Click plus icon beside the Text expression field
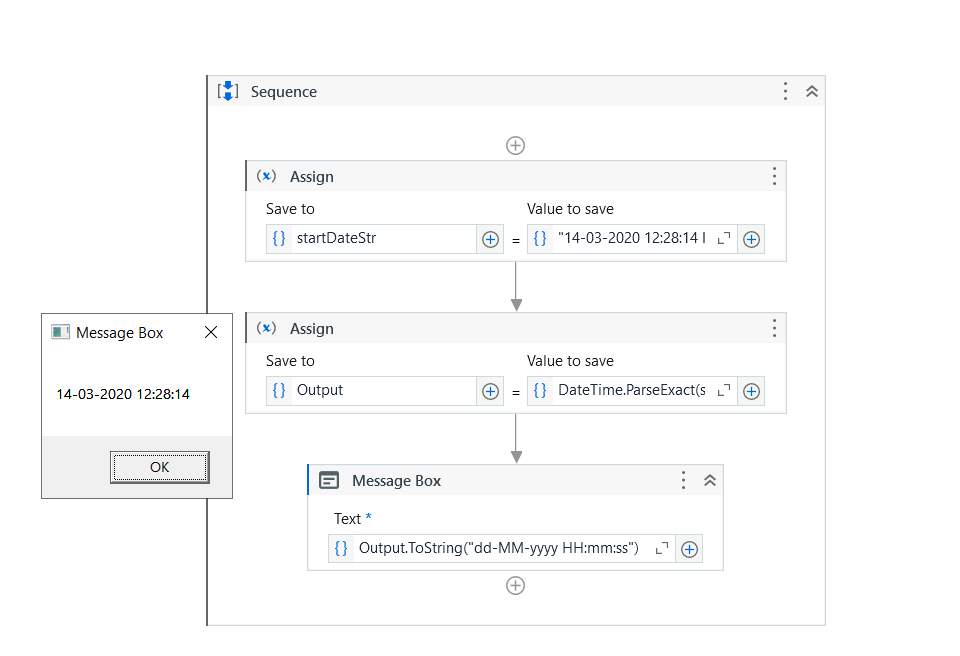 (689, 548)
